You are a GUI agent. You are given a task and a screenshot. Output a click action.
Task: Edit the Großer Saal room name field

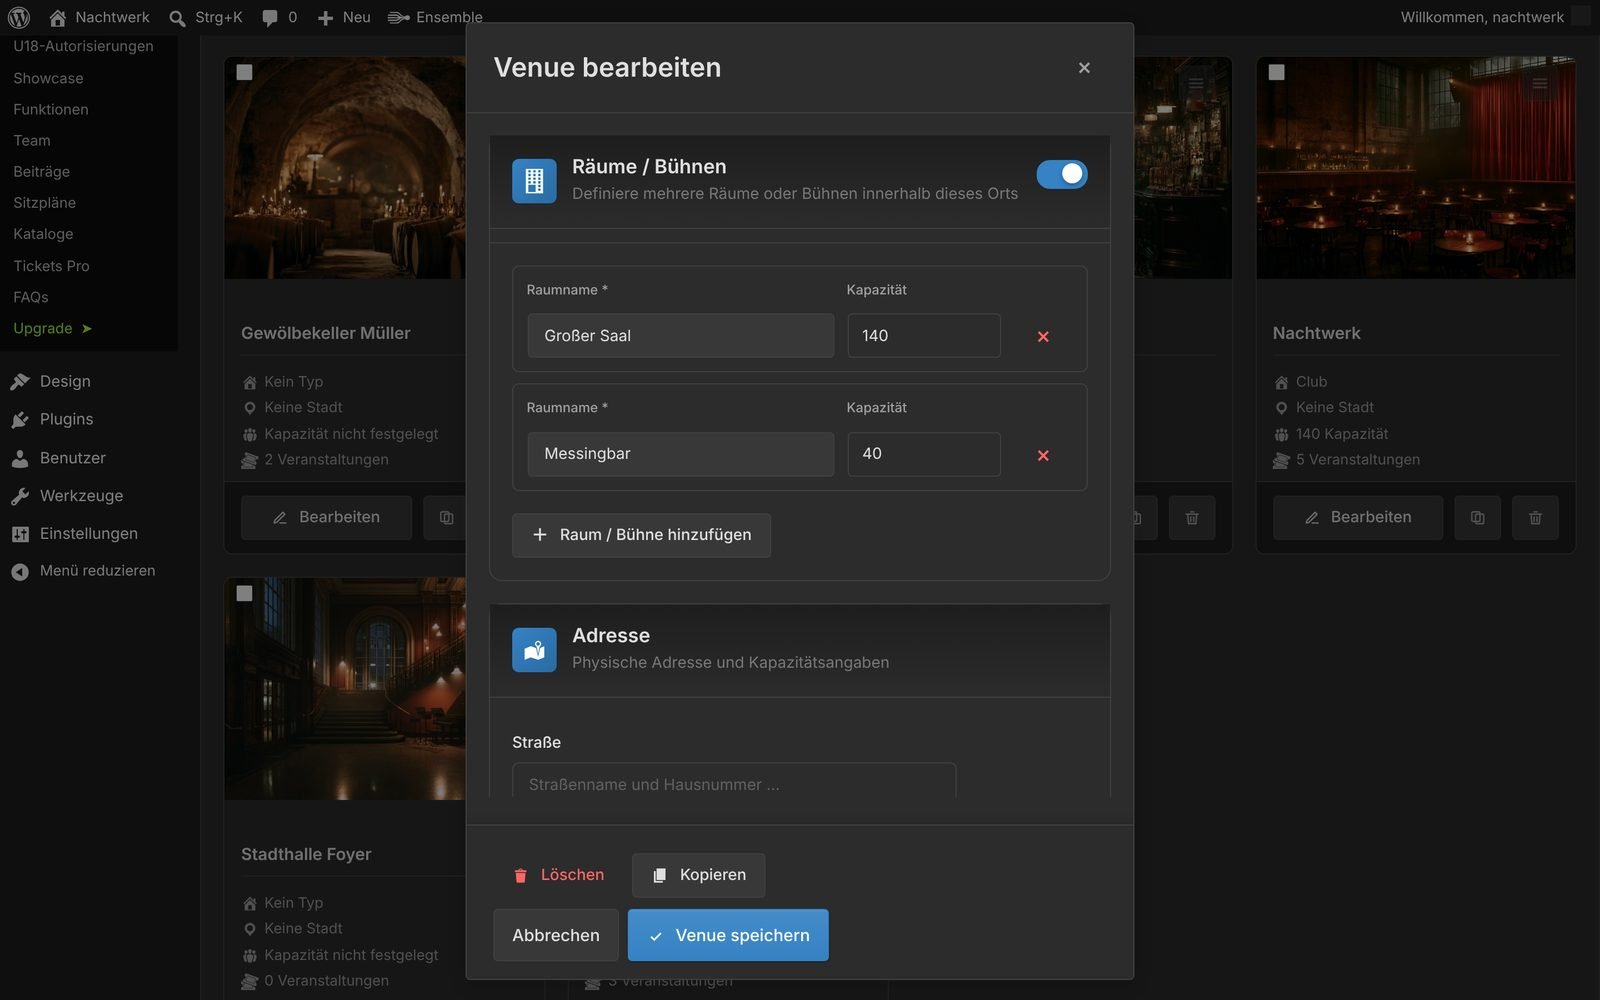click(681, 336)
